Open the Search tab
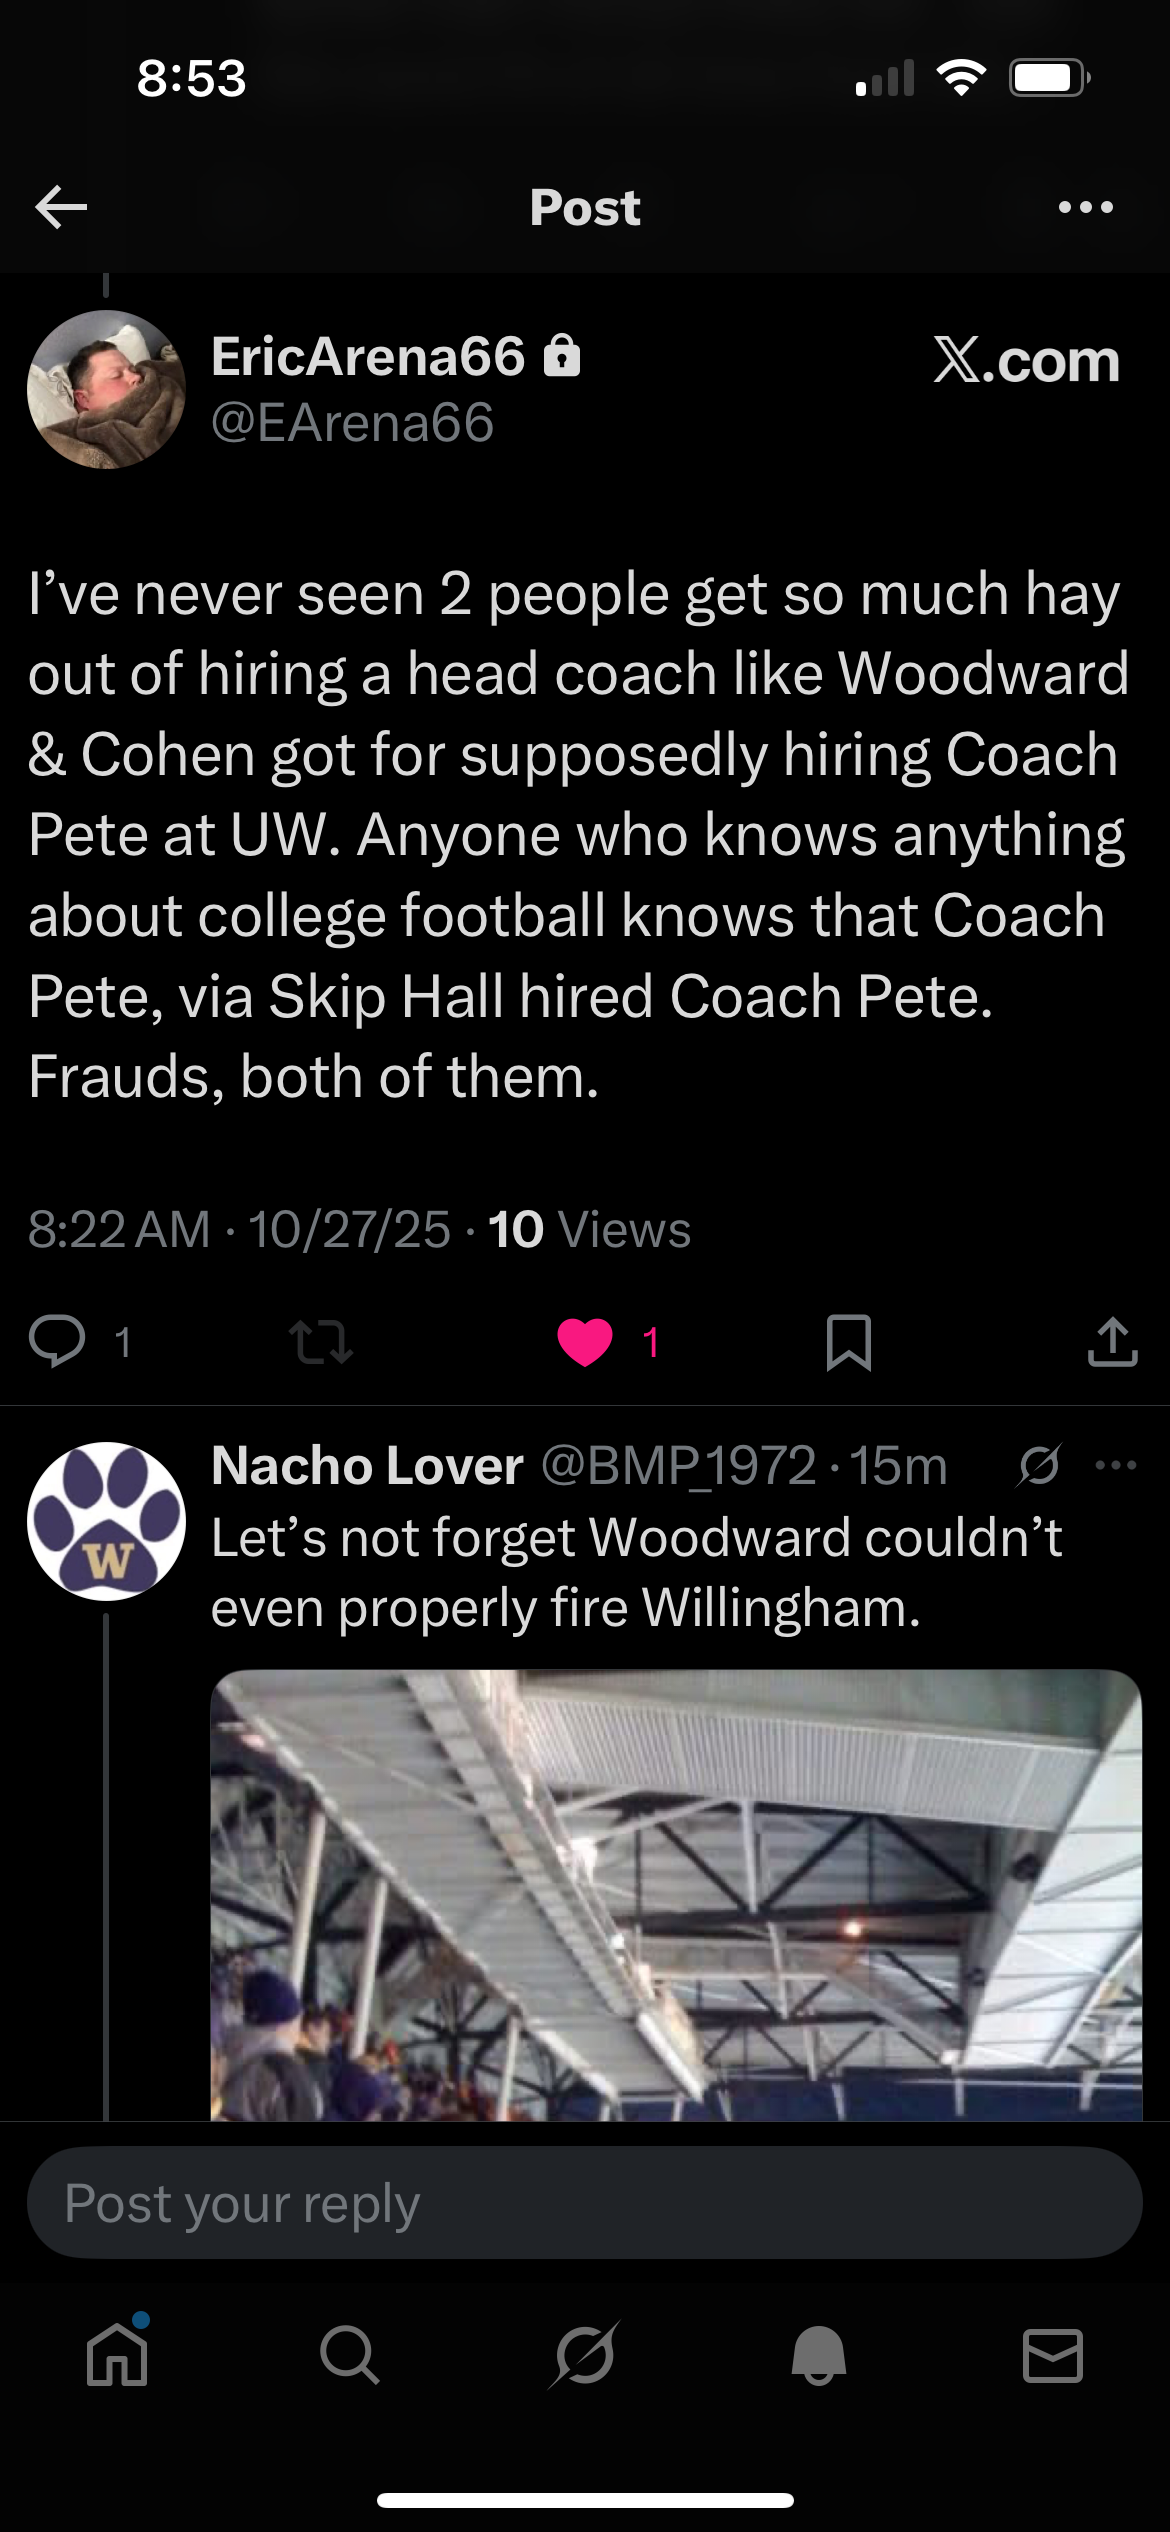This screenshot has height=2532, width=1170. (x=350, y=2355)
